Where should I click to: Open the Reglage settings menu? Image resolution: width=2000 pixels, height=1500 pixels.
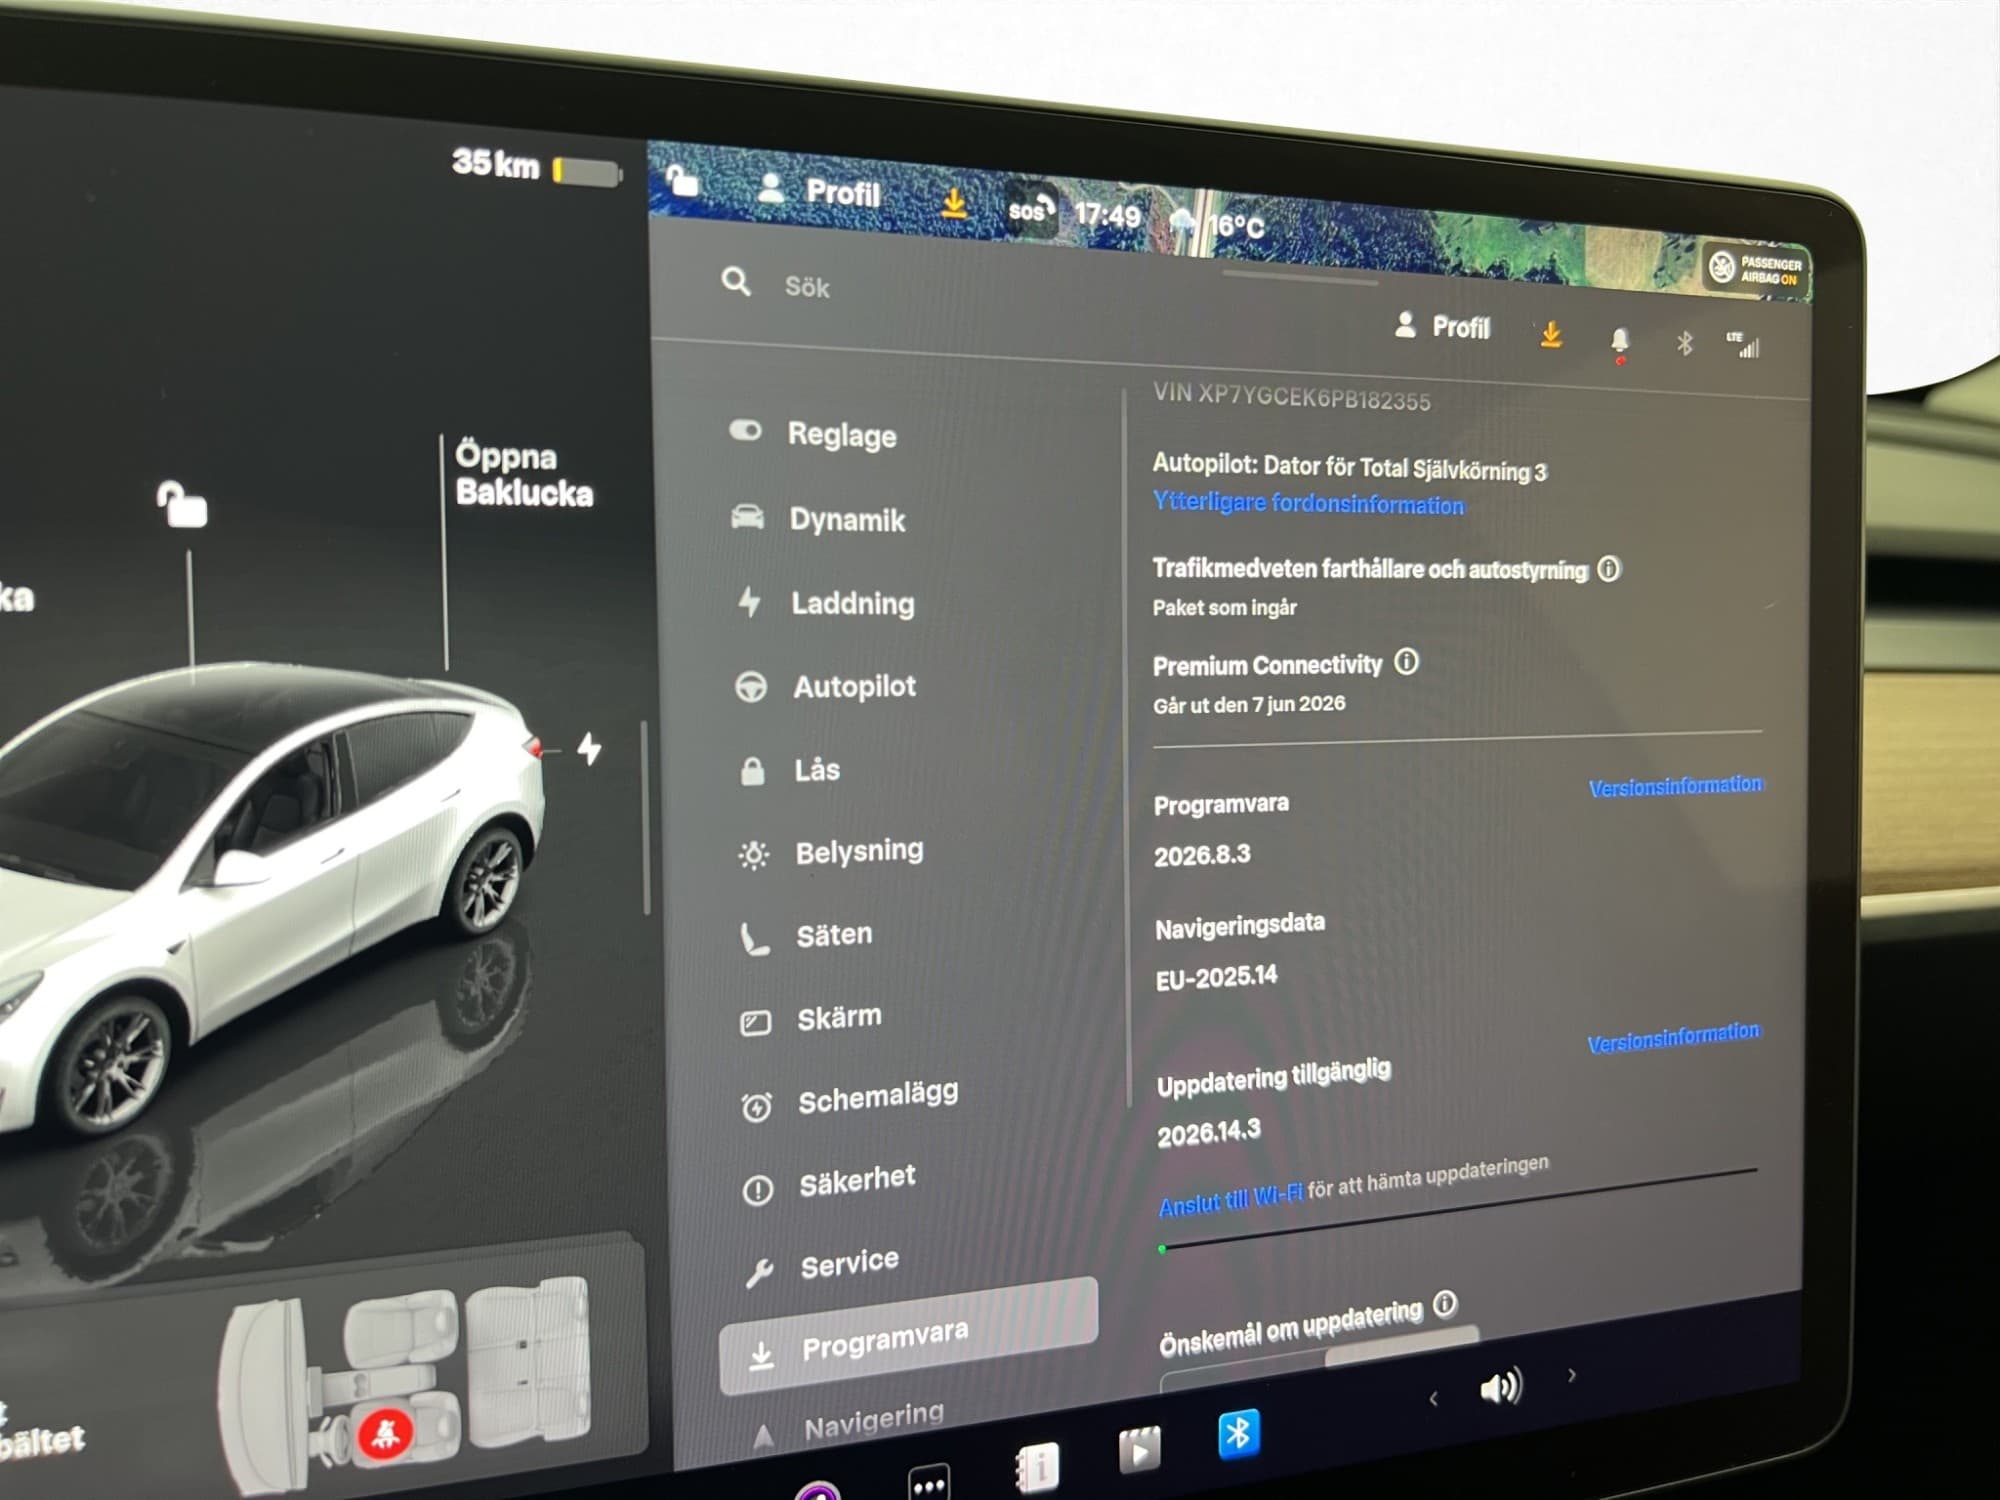click(x=812, y=434)
